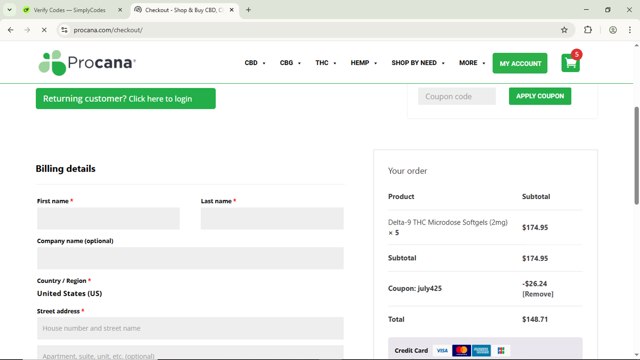640x360 pixels.
Task: Click the Apartment, suite, unit field
Action: pos(190,352)
